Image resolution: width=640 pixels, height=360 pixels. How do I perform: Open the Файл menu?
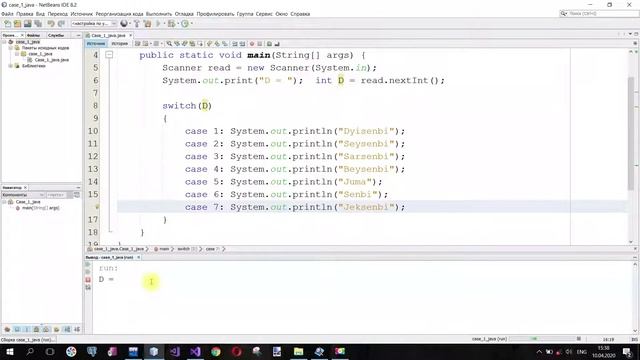pos(7,14)
